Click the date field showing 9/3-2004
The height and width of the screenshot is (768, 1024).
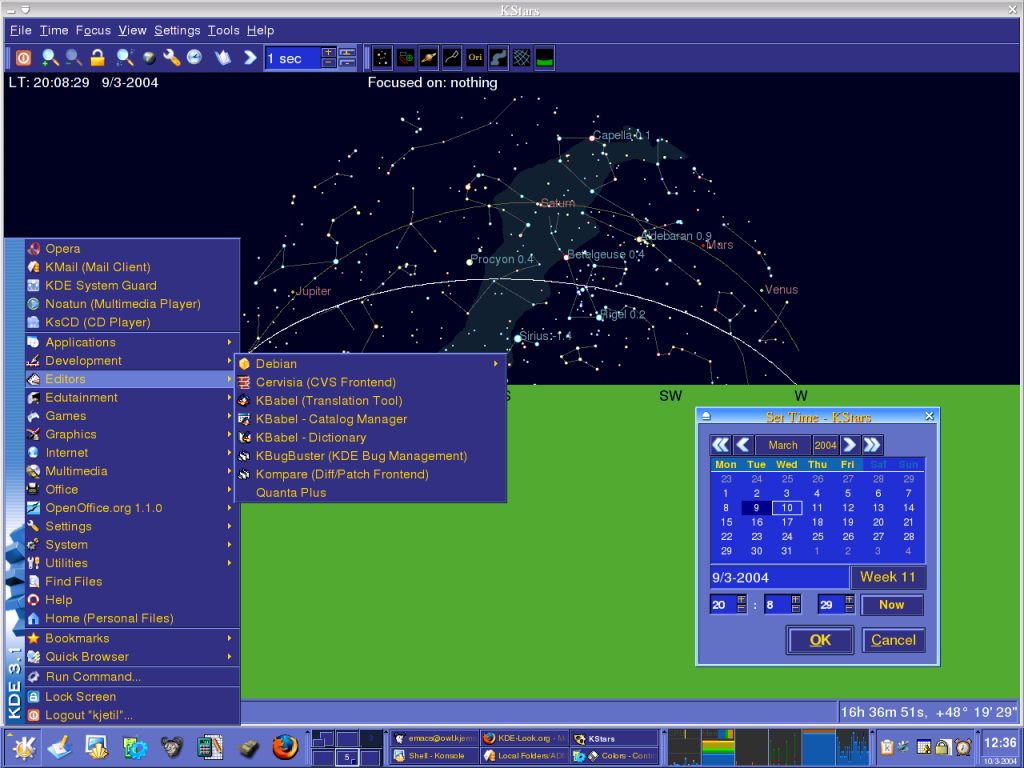coord(779,577)
